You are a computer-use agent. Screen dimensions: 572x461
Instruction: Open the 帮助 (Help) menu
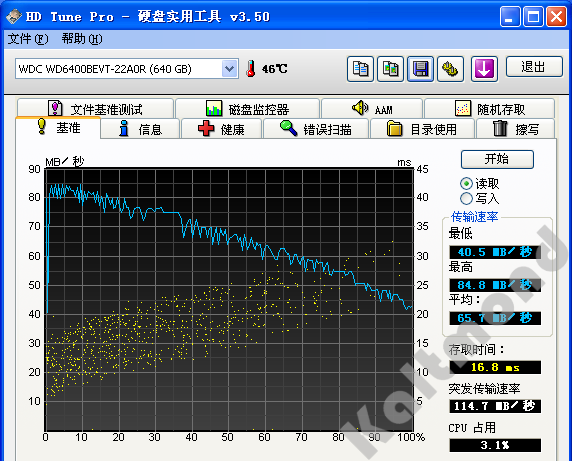(82, 39)
